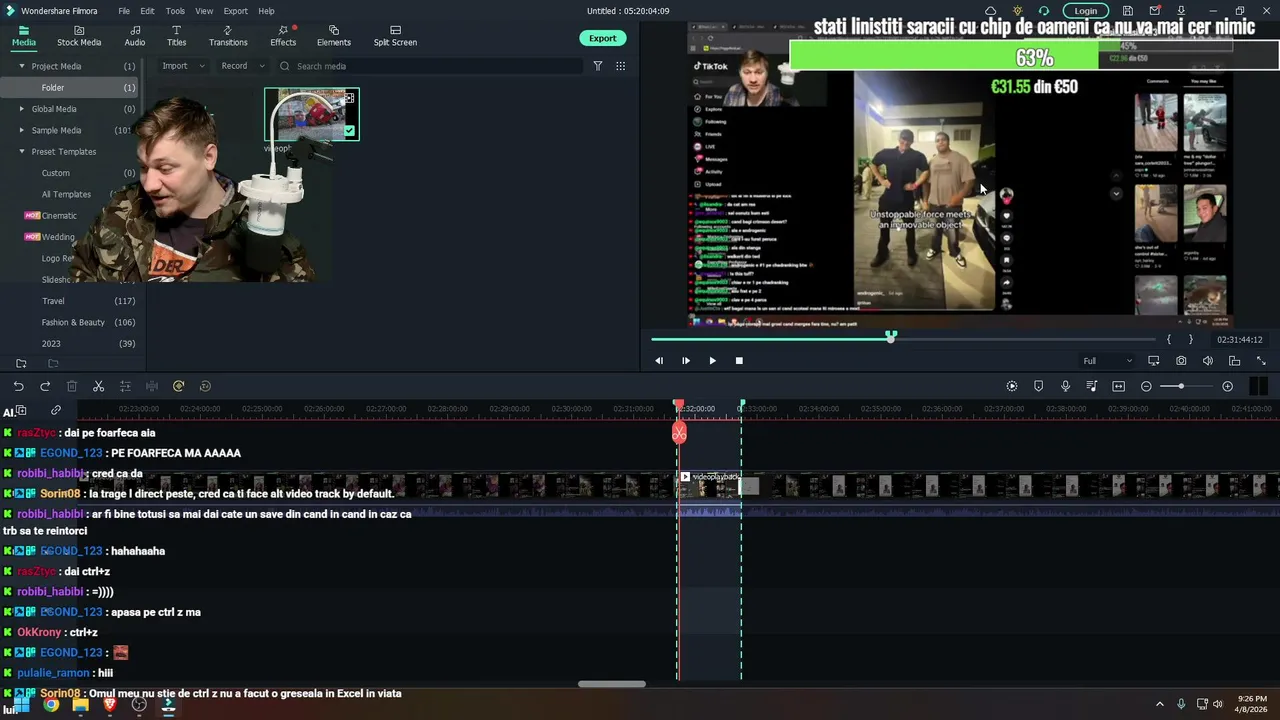Add a marker with the shield marker icon
The height and width of the screenshot is (720, 1280).
[1038, 386]
